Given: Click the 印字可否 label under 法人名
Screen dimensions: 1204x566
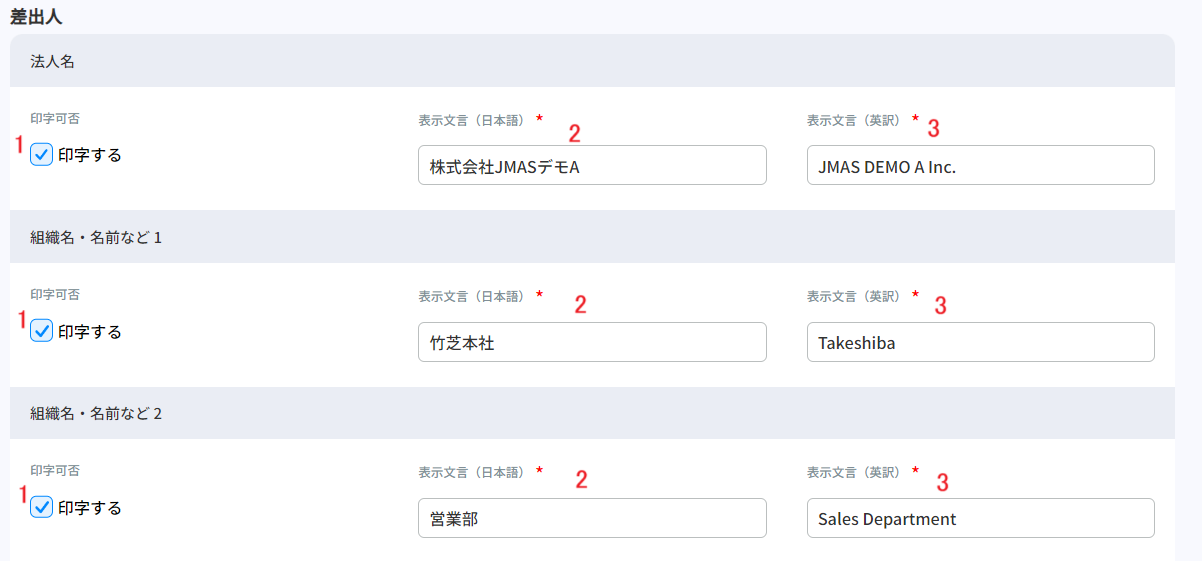Looking at the screenshot, I should 55,119.
